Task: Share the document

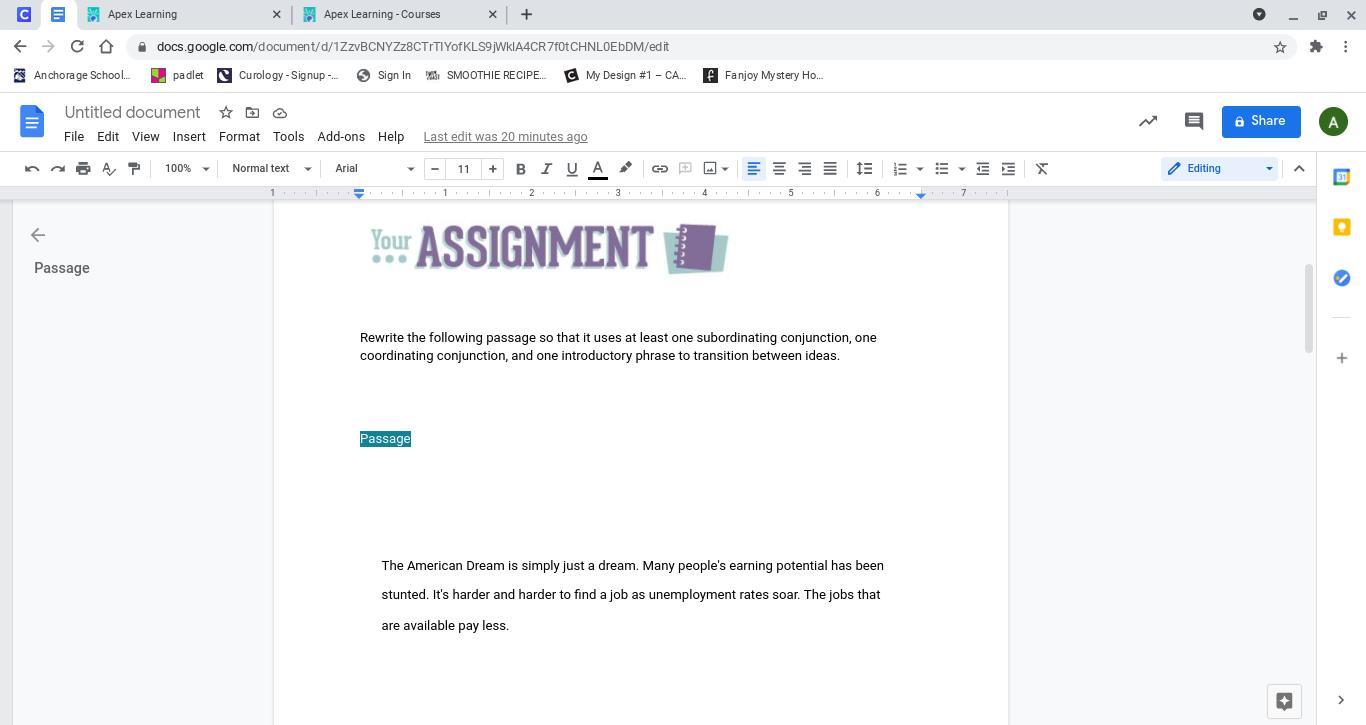Action: point(1261,122)
